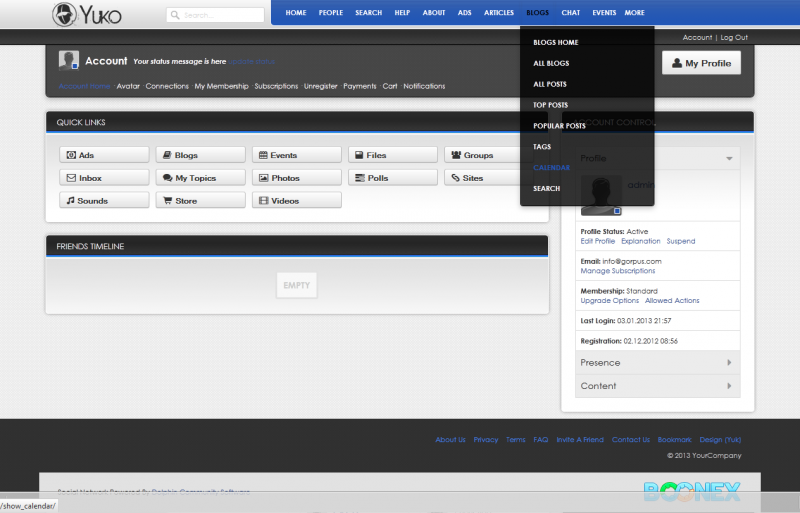Select Calendar from Blogs dropdown
The image size is (800, 513).
pos(552,168)
